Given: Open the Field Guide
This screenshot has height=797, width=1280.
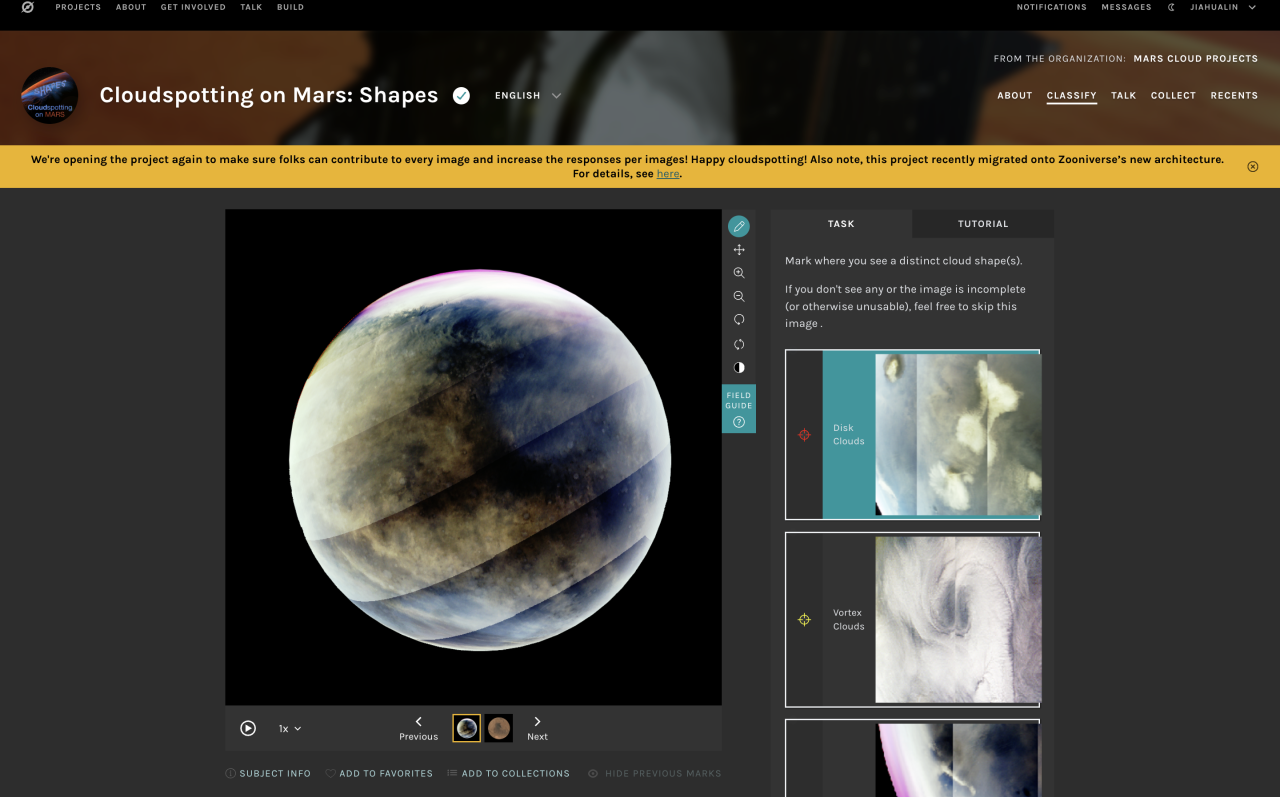Looking at the screenshot, I should tap(739, 408).
